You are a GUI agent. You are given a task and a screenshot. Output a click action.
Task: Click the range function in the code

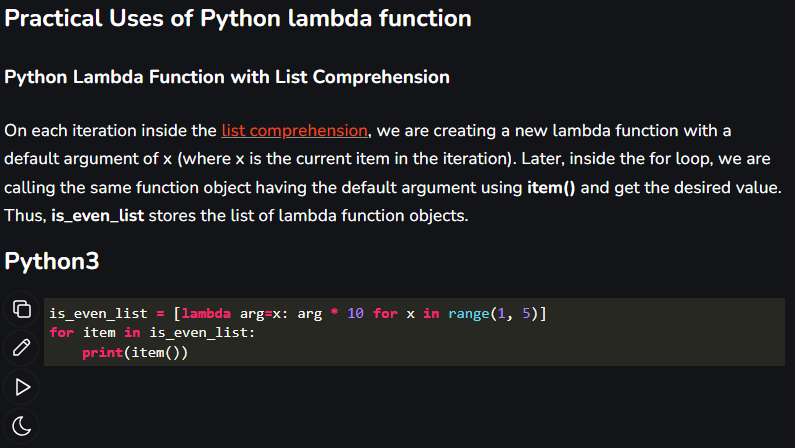click(x=468, y=314)
